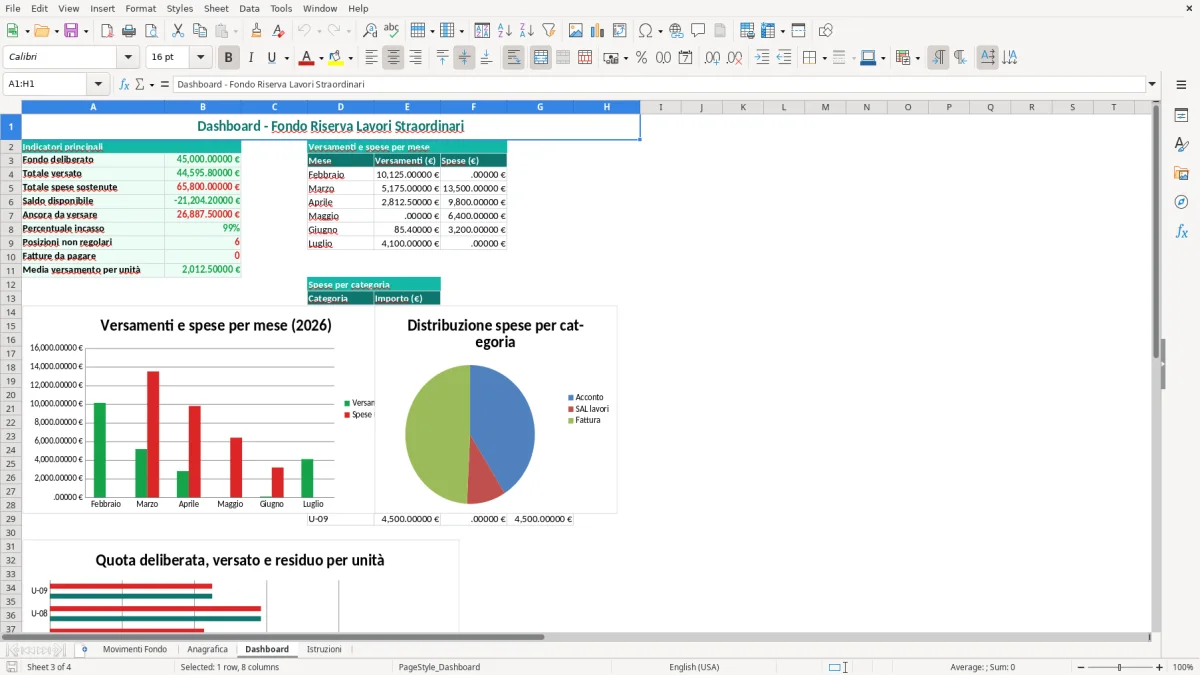Open conditional formatting dropdown arrow

(x=917, y=59)
